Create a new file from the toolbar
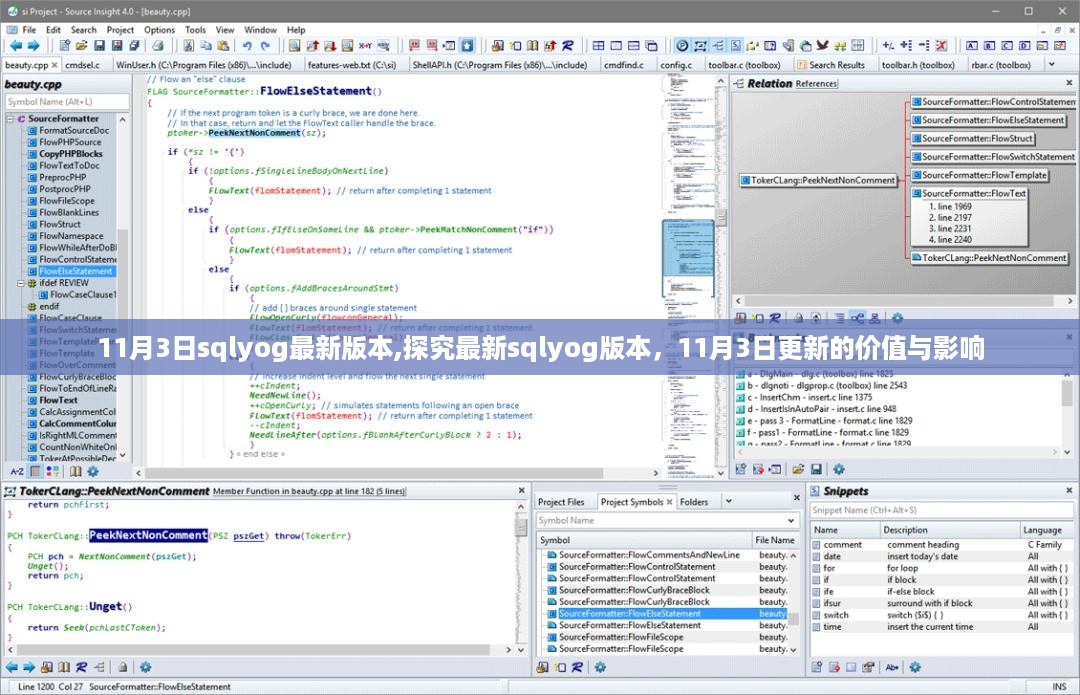Screen dimensions: 1080x695 (64, 46)
